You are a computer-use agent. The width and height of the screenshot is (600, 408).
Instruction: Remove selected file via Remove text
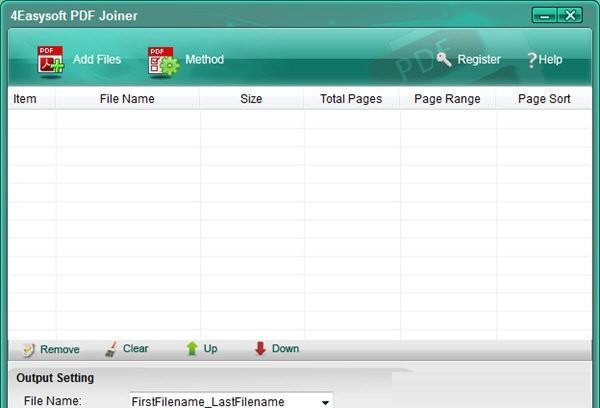coord(60,349)
